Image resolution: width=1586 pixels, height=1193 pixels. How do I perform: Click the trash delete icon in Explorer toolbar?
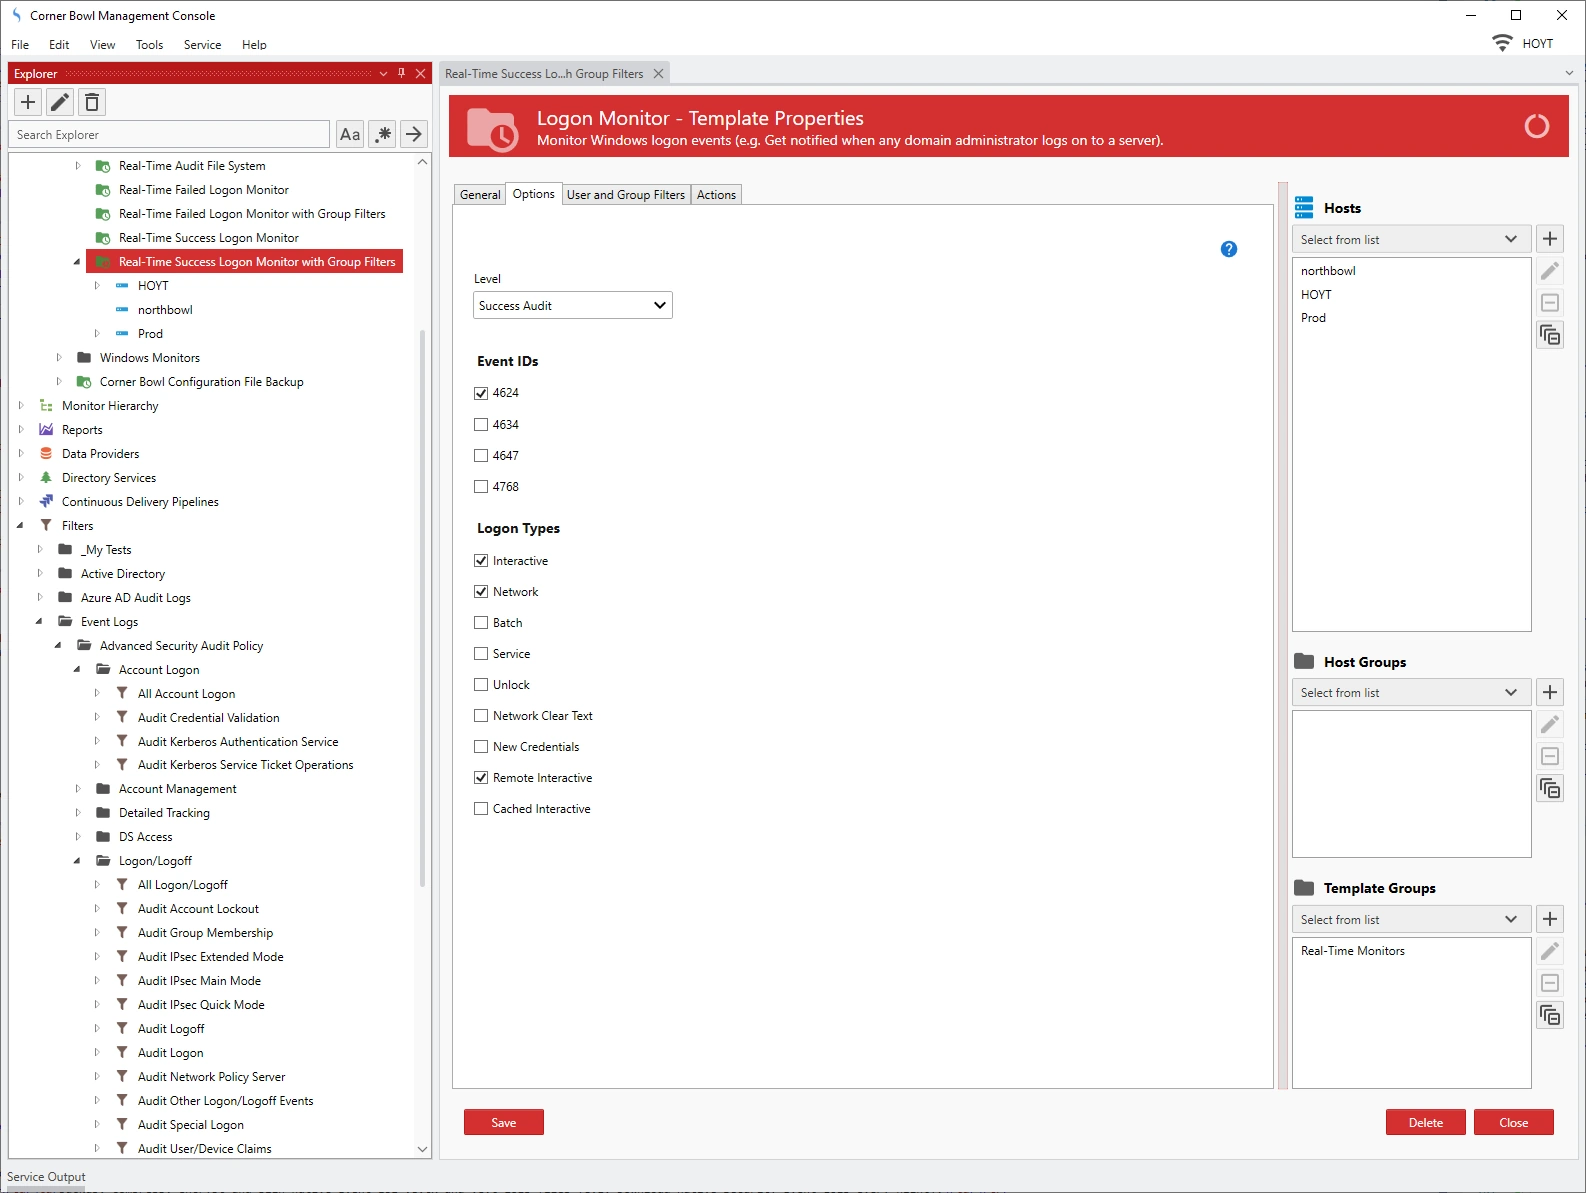(x=92, y=102)
